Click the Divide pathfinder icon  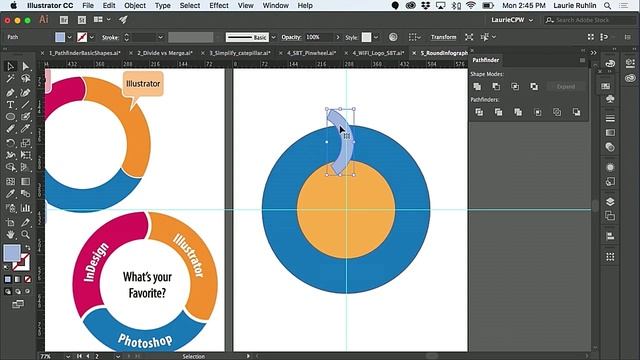pyautogui.click(x=479, y=112)
